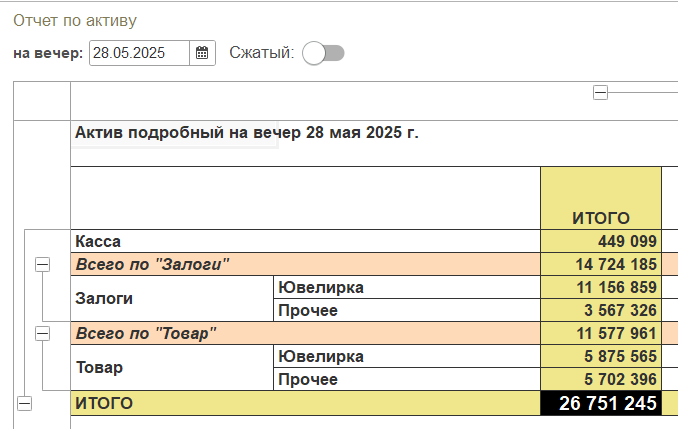Click the 'Всего по "Товар"' total 11 577 961
The width and height of the screenshot is (678, 429).
click(x=601, y=333)
